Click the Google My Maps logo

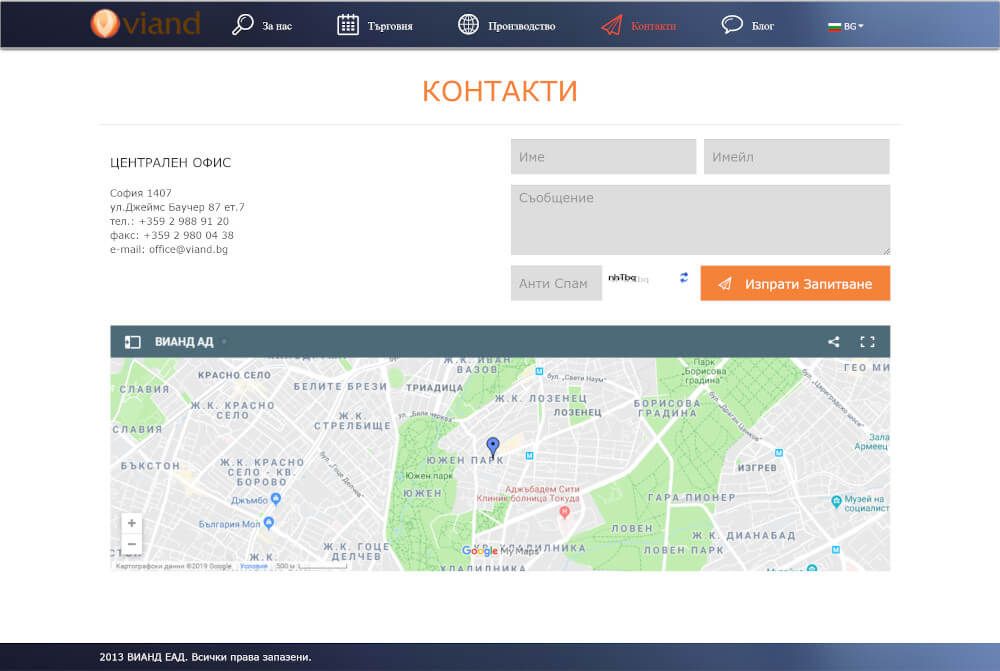tap(501, 550)
